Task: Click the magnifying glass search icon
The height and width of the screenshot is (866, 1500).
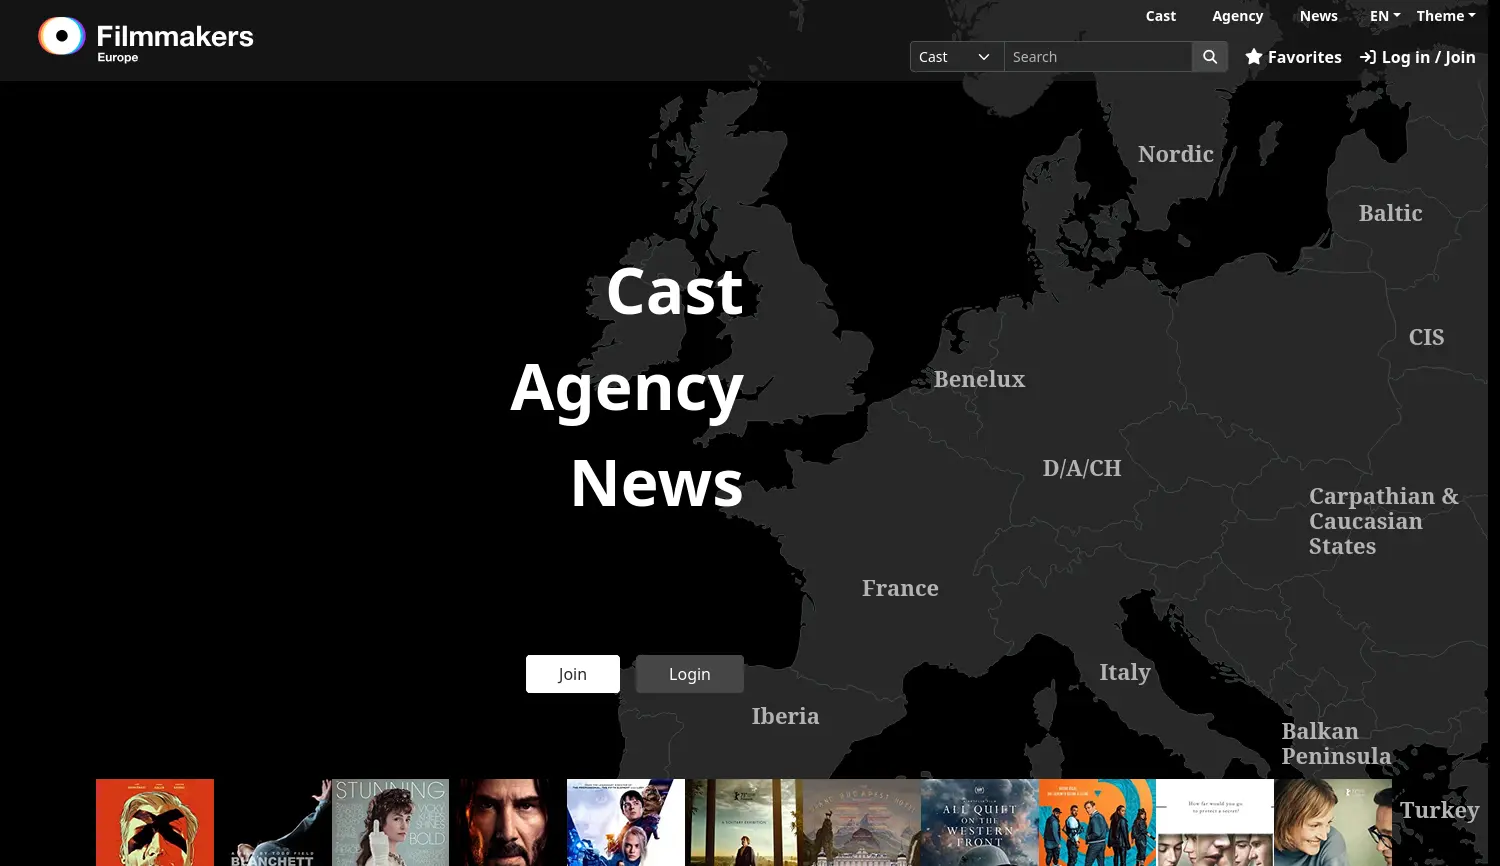Action: pyautogui.click(x=1209, y=57)
